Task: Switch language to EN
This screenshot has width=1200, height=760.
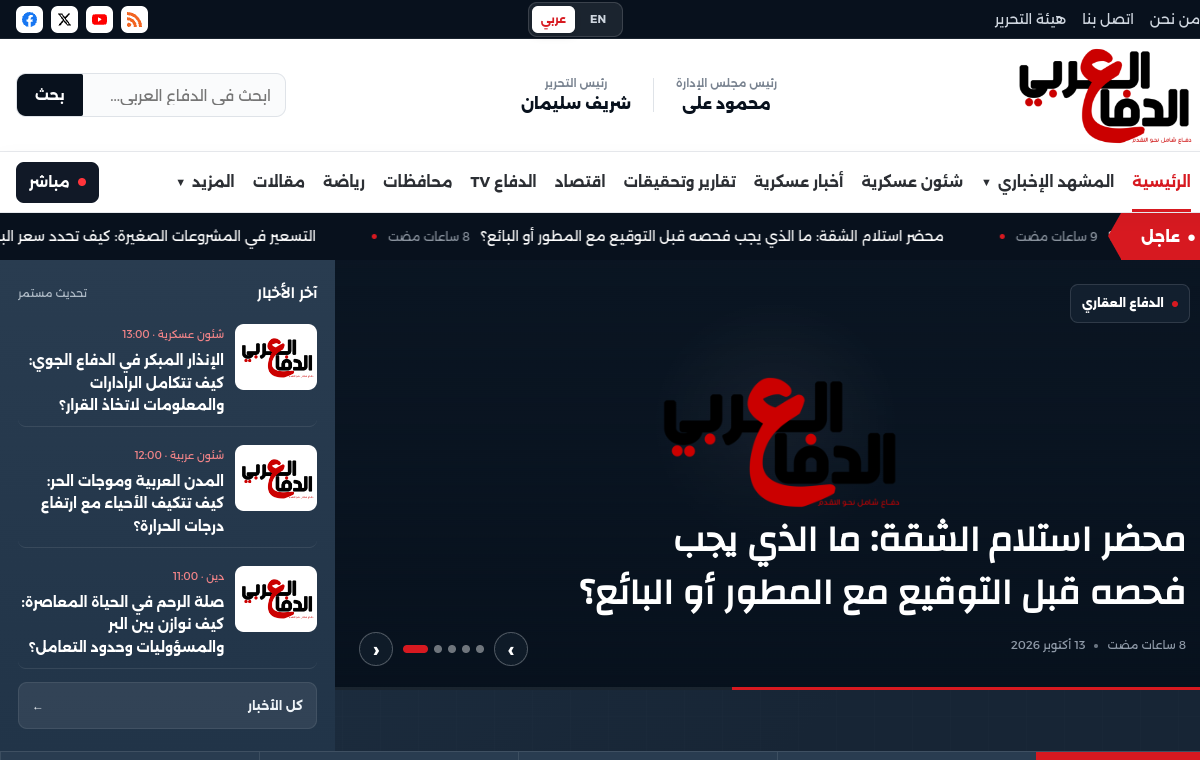Action: click(598, 19)
